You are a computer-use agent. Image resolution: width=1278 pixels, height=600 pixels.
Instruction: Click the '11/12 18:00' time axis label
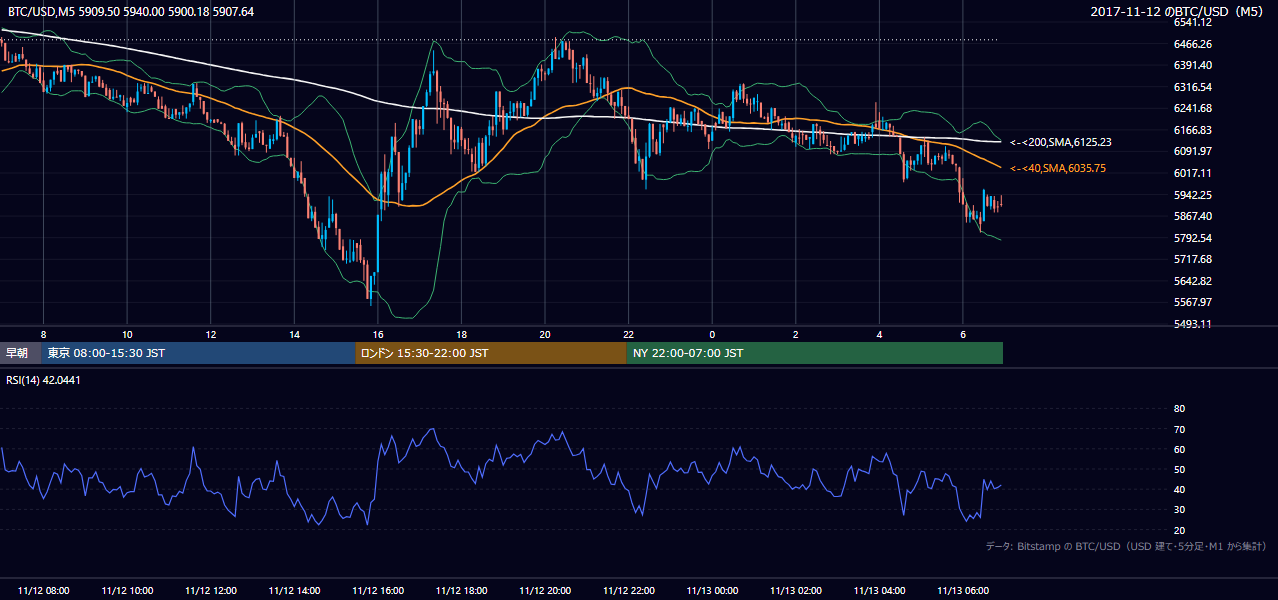click(461, 591)
